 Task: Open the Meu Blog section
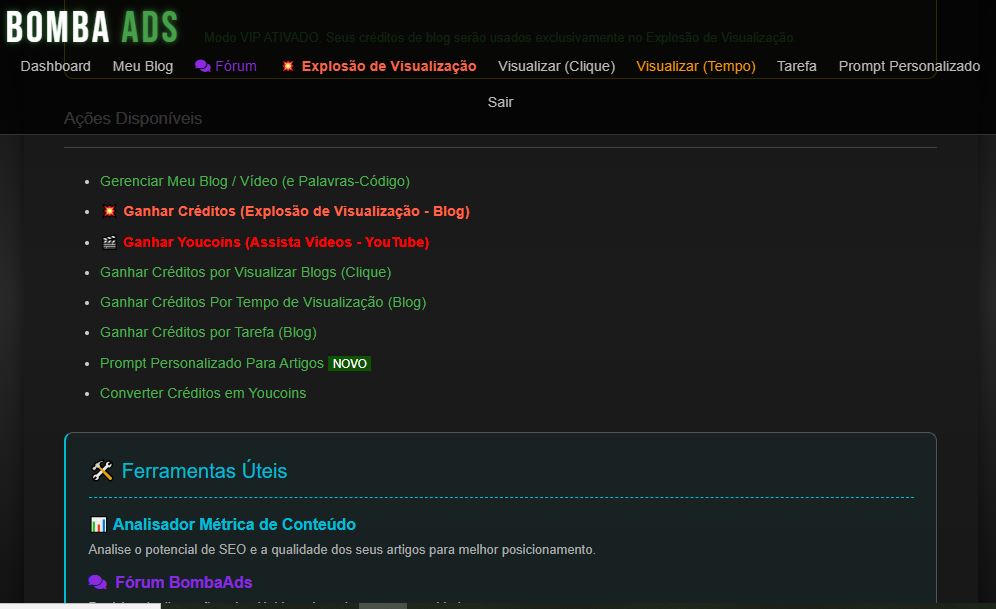[x=142, y=66]
